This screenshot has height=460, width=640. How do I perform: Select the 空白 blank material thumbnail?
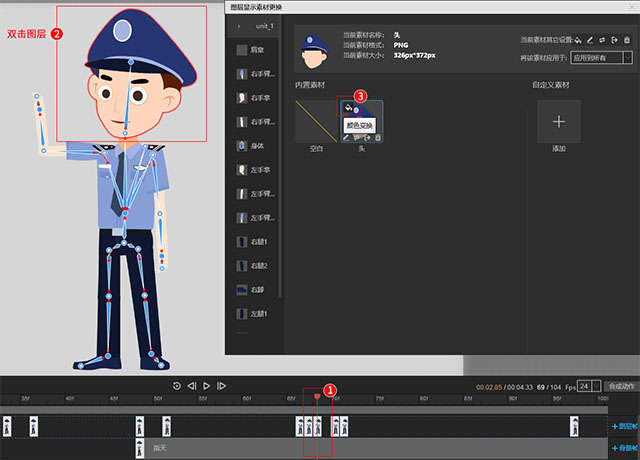point(315,122)
